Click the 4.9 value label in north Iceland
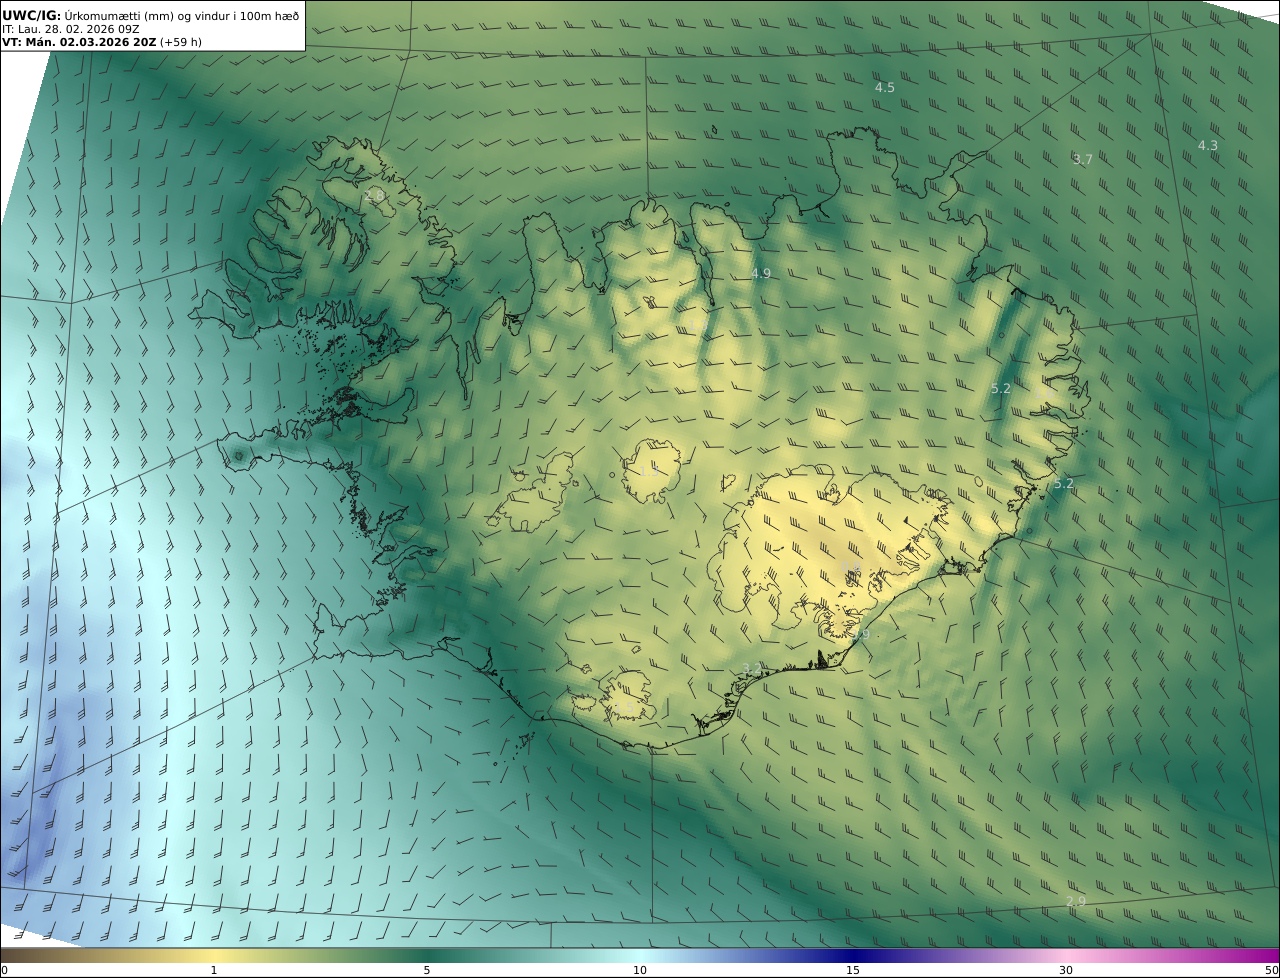The height and width of the screenshot is (978, 1280). point(761,274)
